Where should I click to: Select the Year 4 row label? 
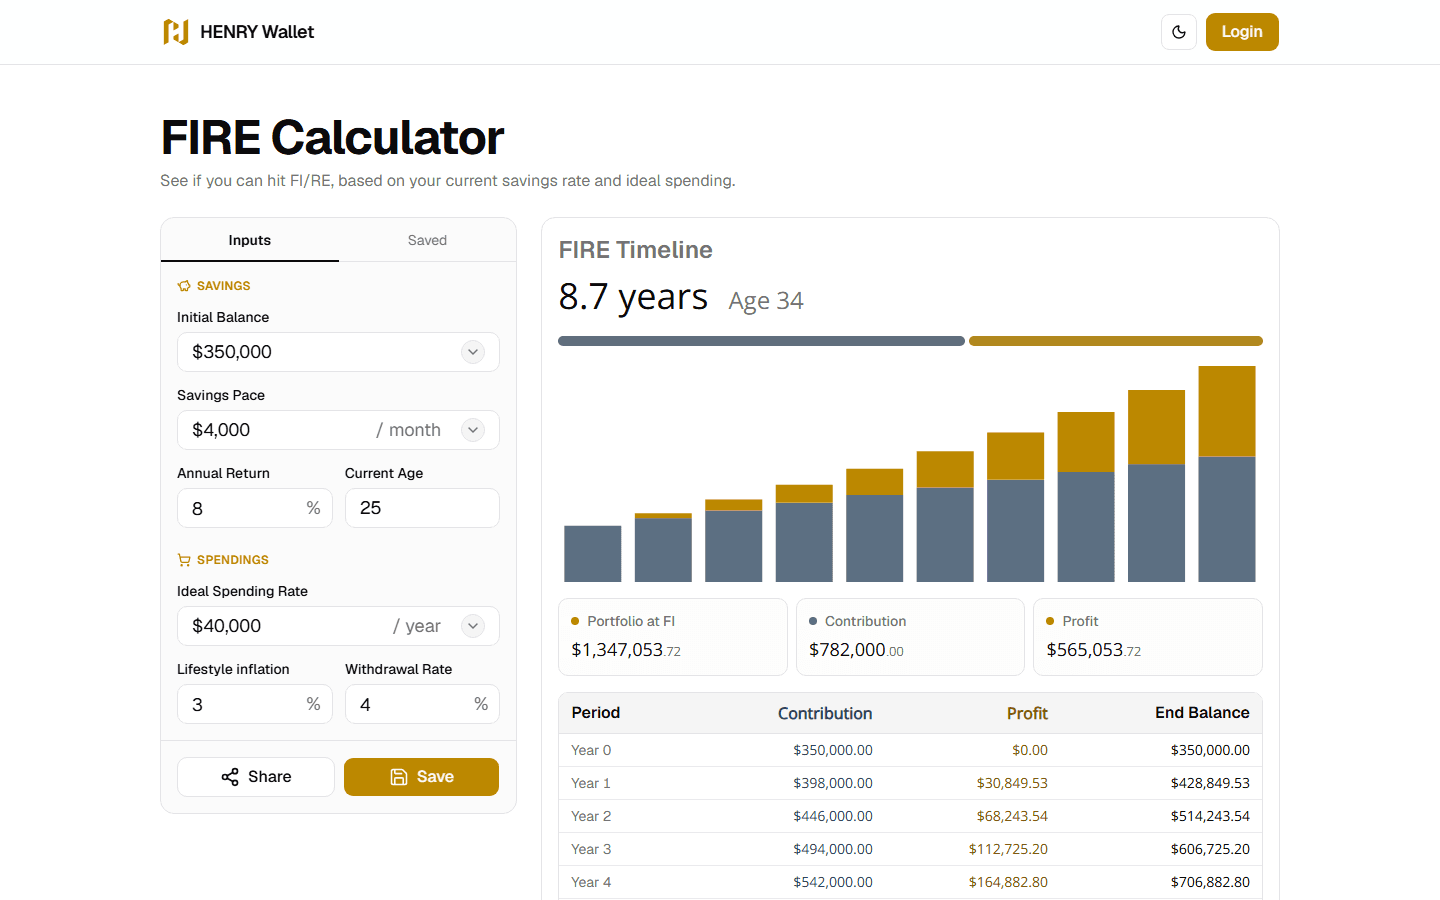(591, 882)
